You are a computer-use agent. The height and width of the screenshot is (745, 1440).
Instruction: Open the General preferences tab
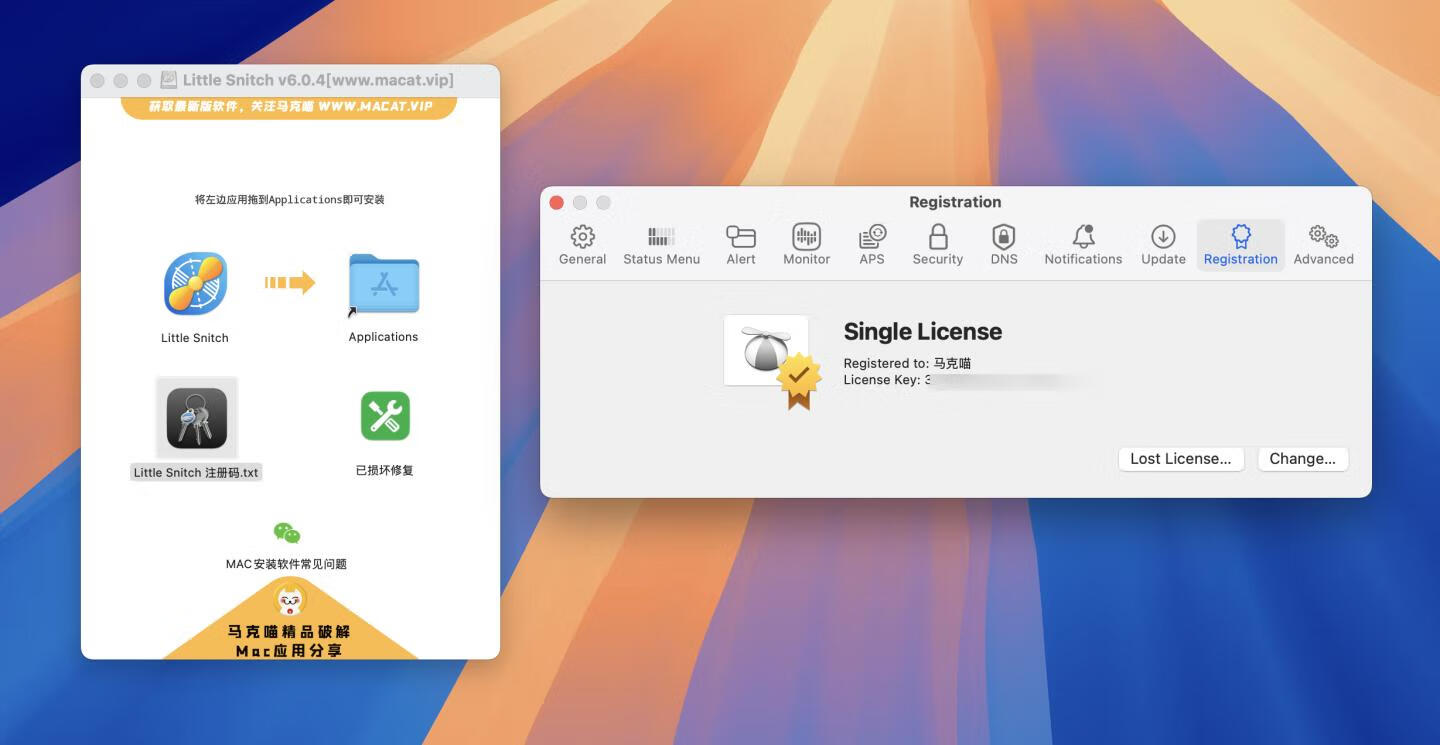(x=582, y=245)
